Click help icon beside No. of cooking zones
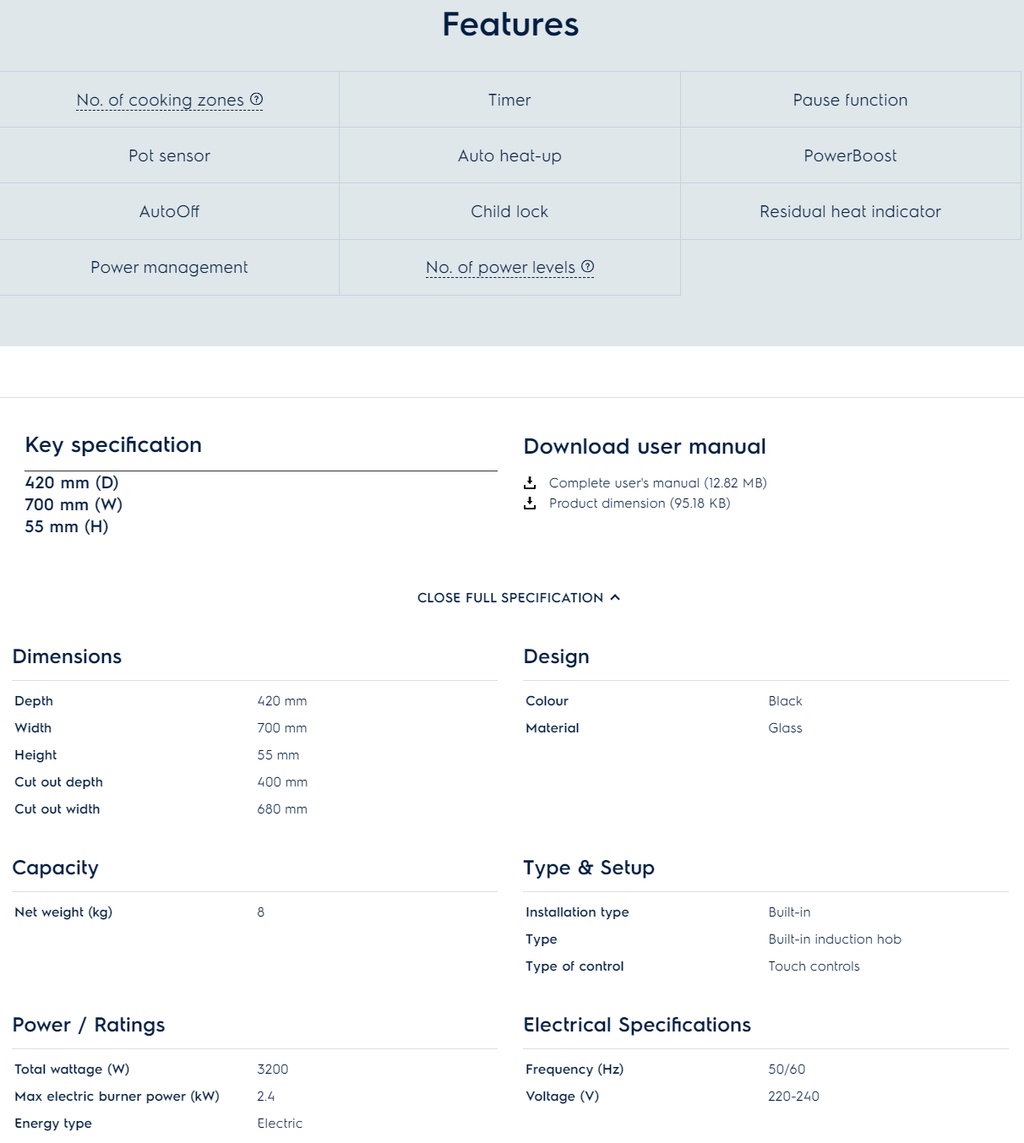The height and width of the screenshot is (1143, 1024). pos(257,99)
